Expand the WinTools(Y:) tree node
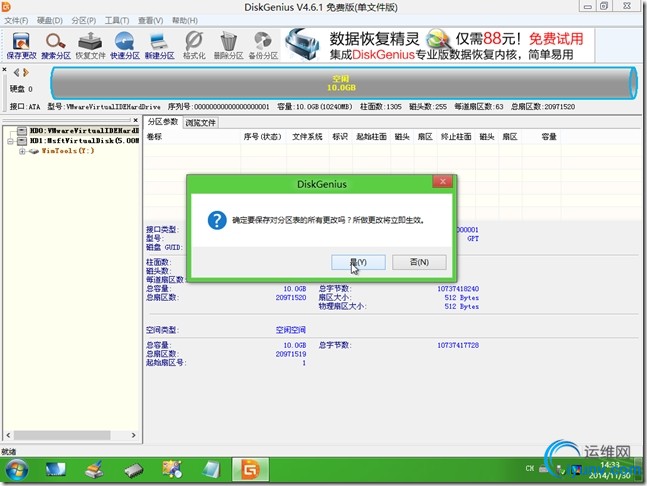Image resolution: width=647 pixels, height=486 pixels. (x=22, y=151)
